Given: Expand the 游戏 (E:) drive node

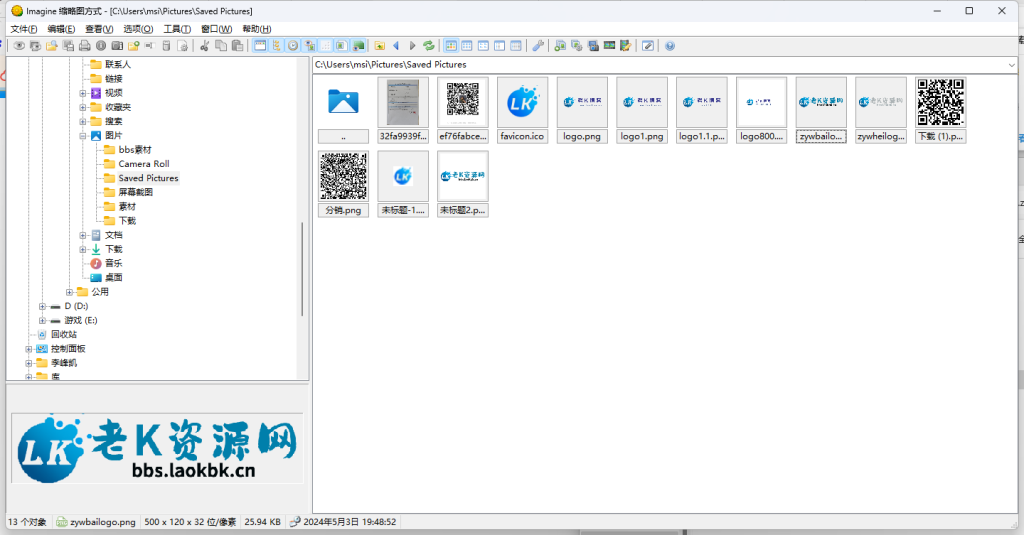Looking at the screenshot, I should (x=42, y=321).
